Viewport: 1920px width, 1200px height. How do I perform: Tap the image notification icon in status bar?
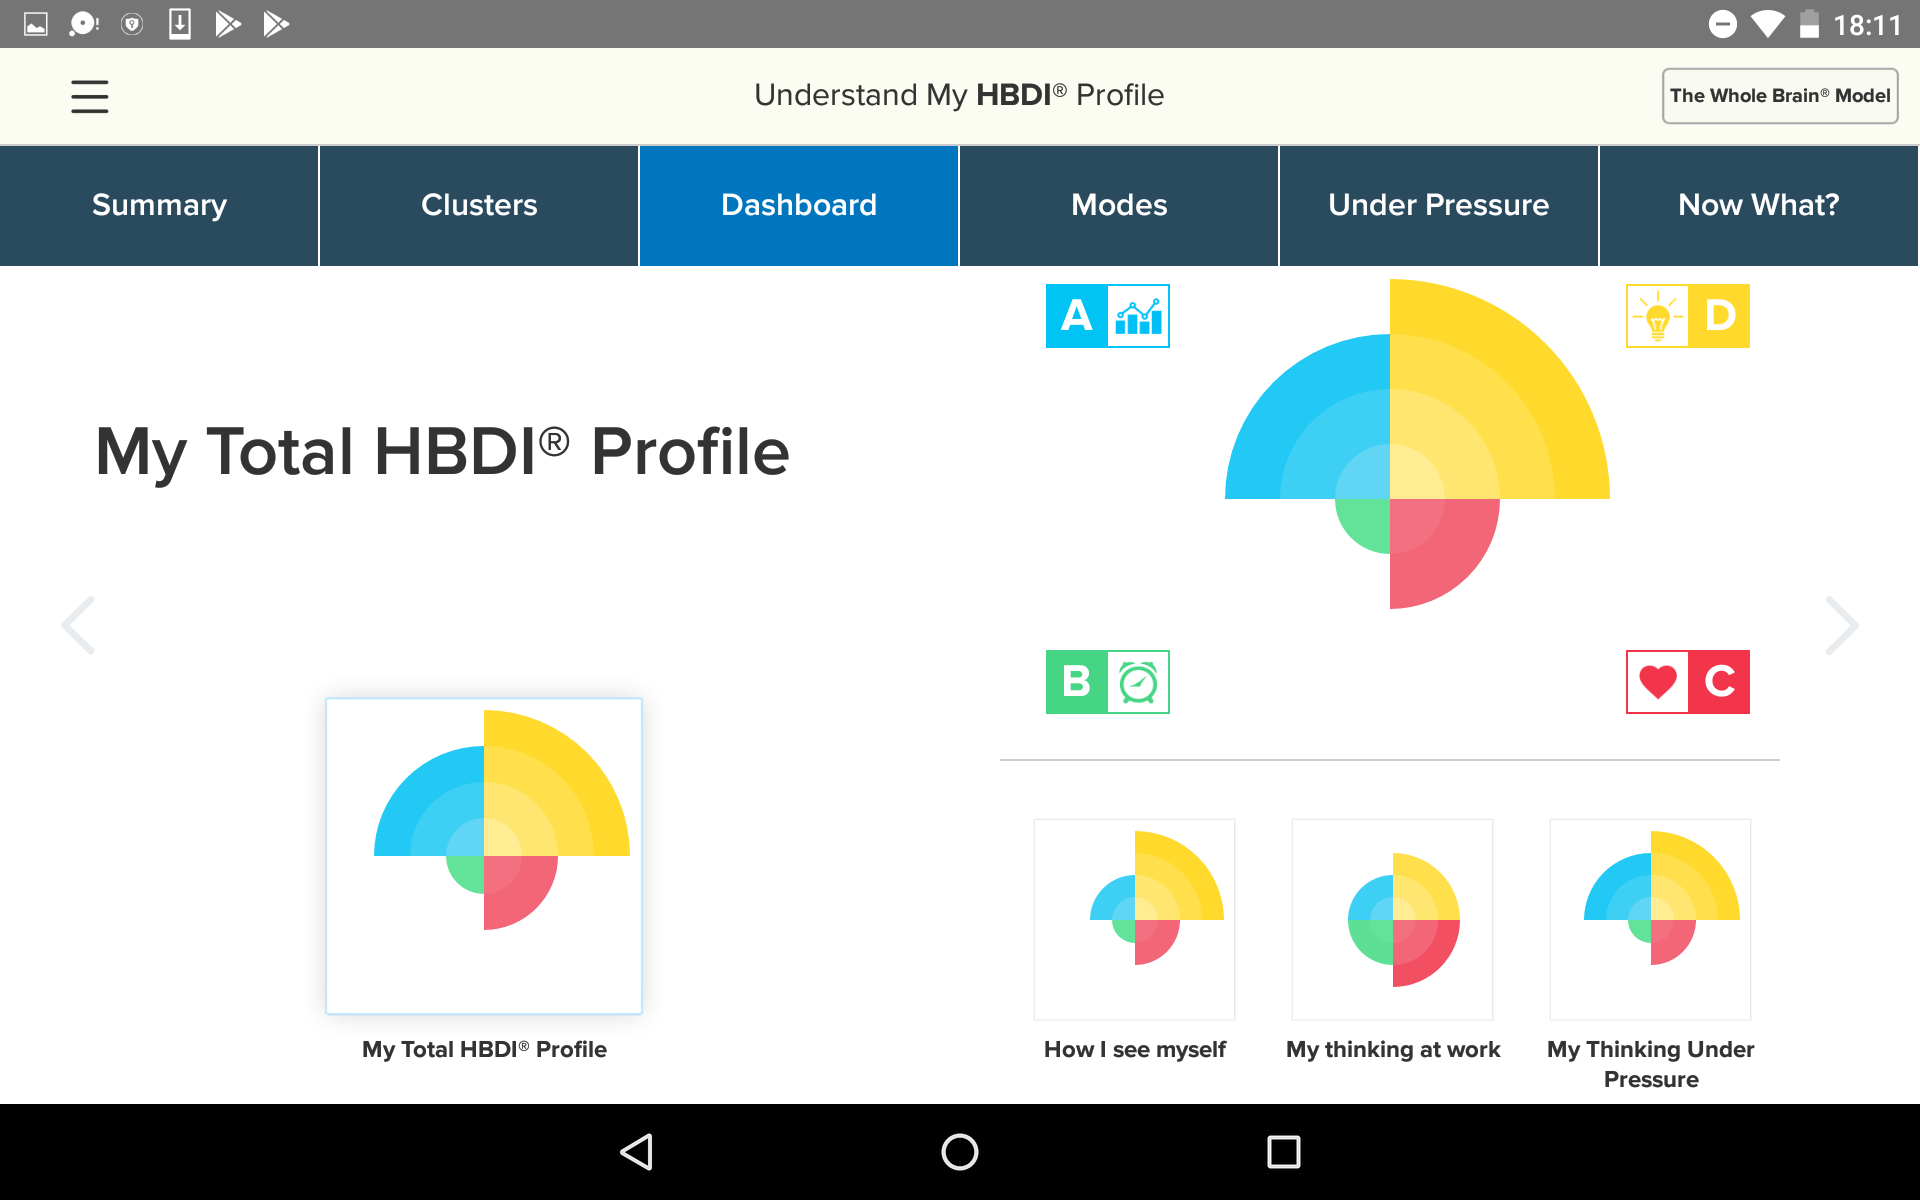tap(36, 24)
